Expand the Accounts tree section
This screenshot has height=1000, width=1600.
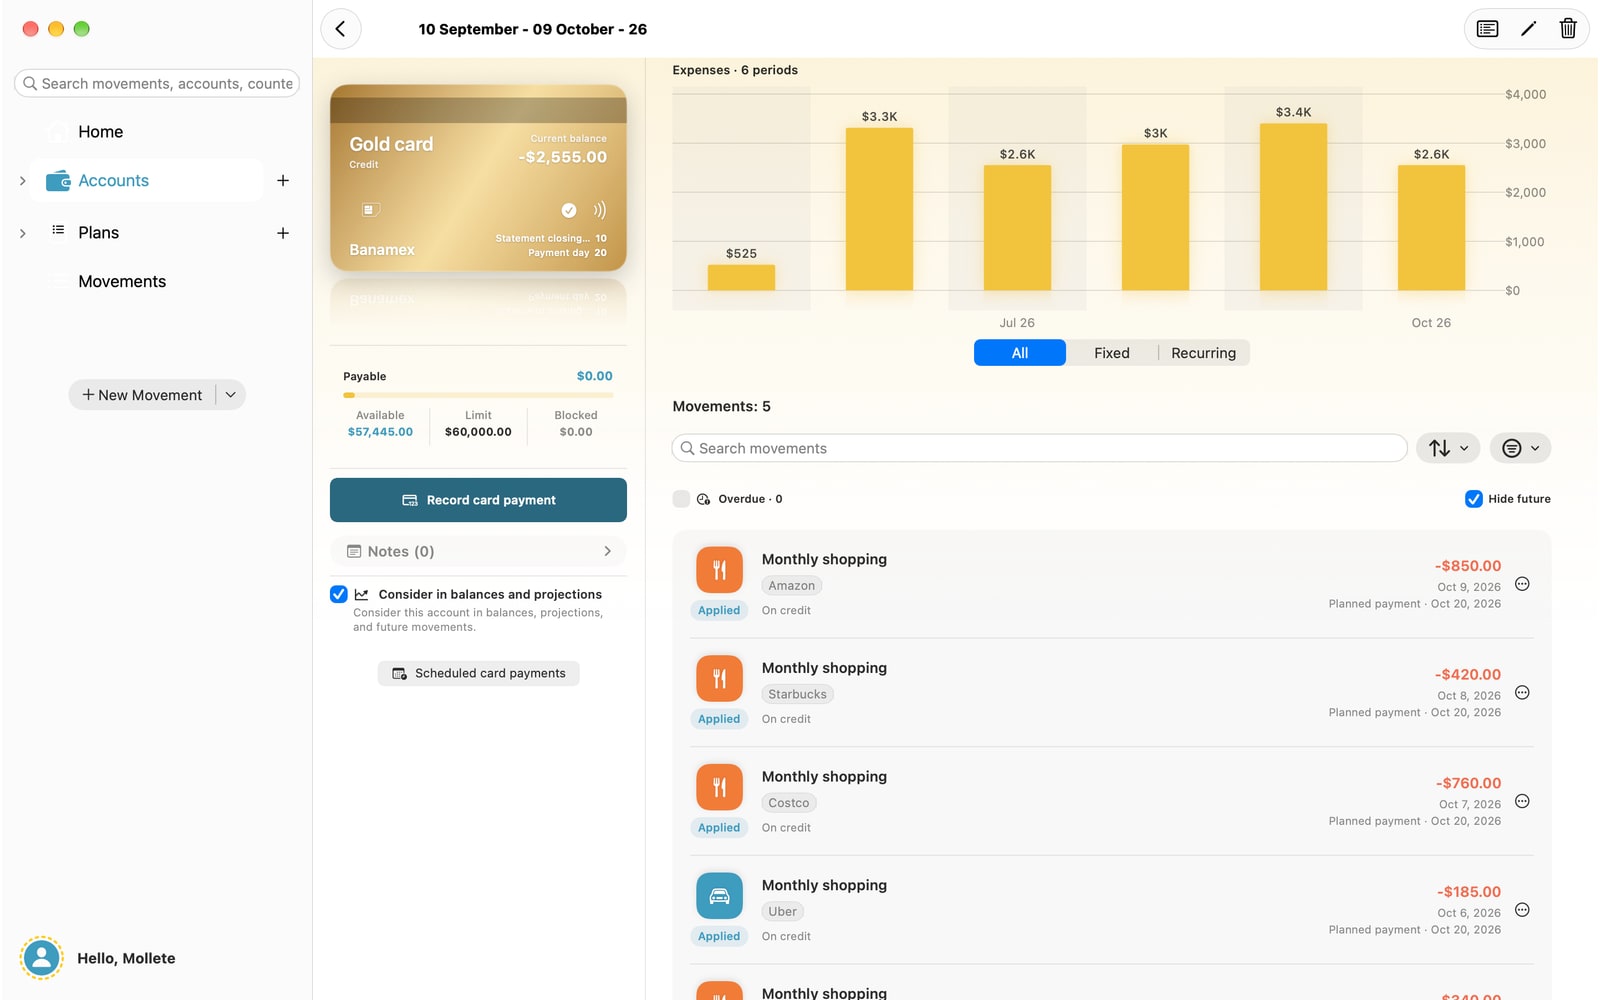tap(23, 181)
